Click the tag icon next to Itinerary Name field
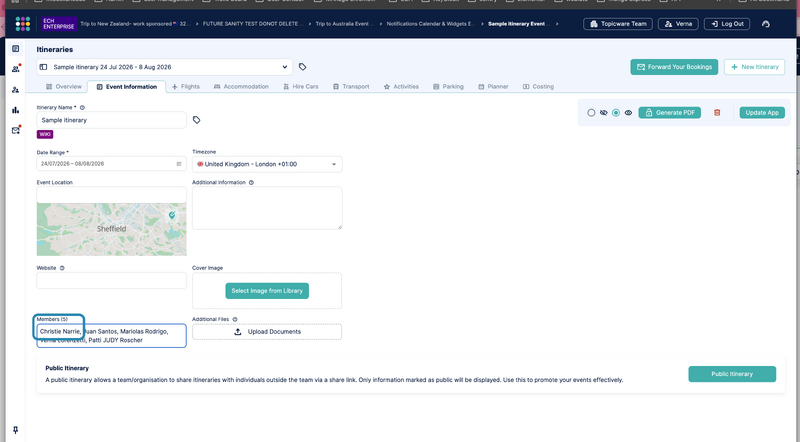 (196, 120)
